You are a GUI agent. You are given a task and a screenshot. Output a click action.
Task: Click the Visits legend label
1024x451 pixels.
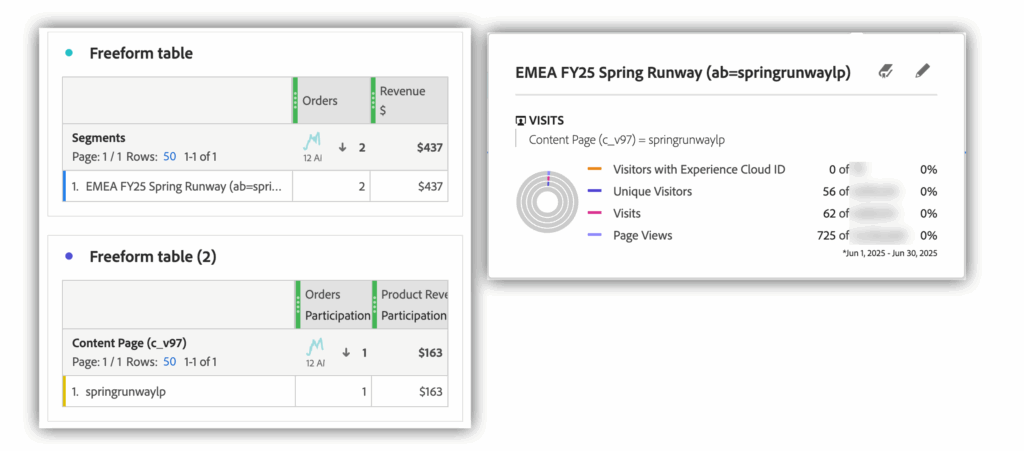click(627, 213)
